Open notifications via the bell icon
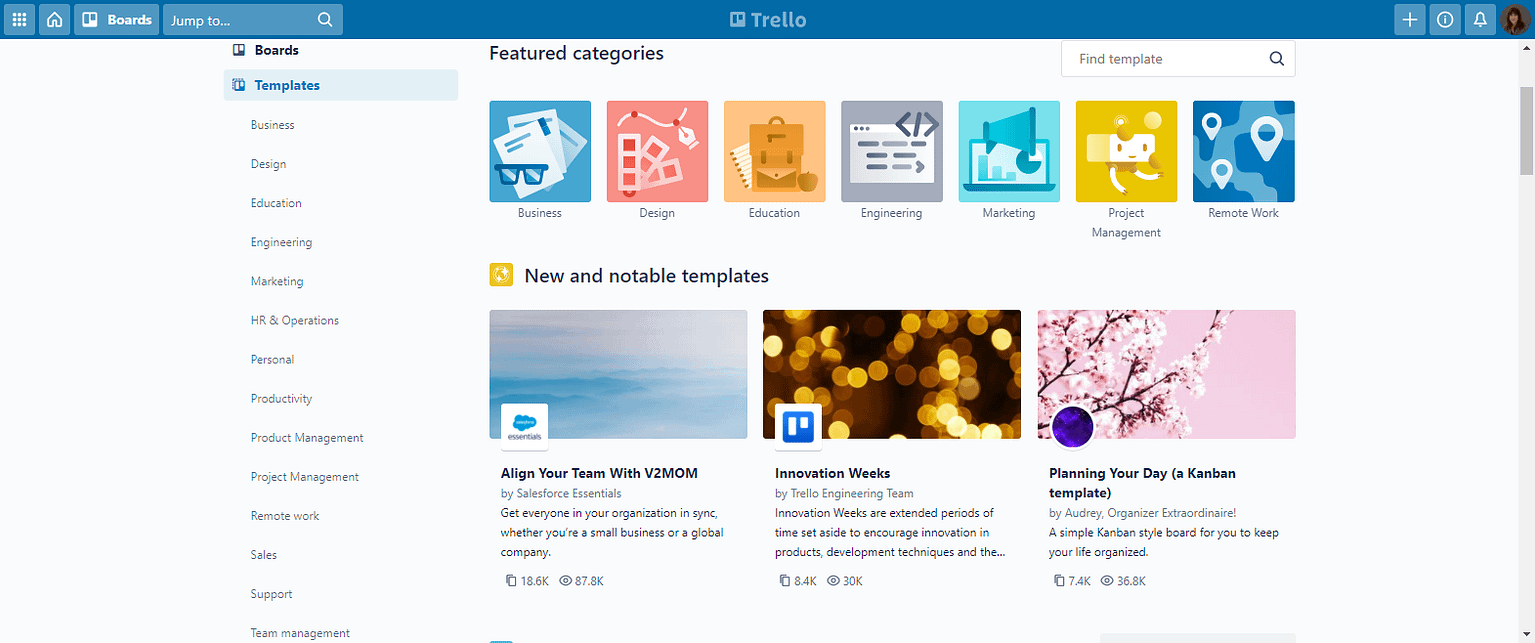 point(1480,19)
